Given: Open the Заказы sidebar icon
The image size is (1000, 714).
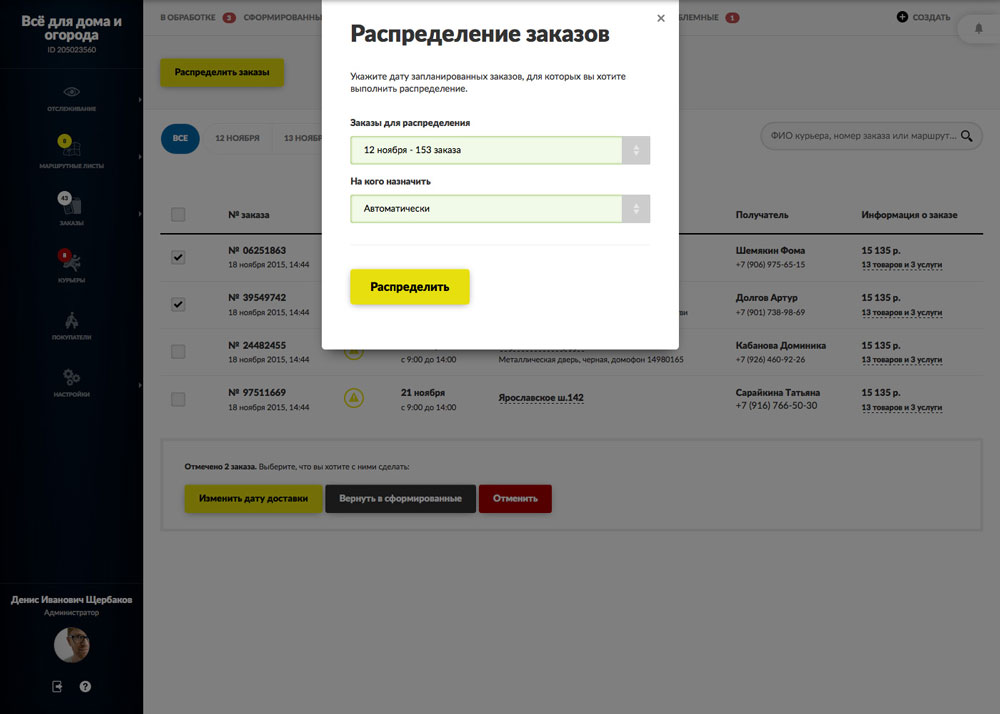Looking at the screenshot, I should [71, 203].
